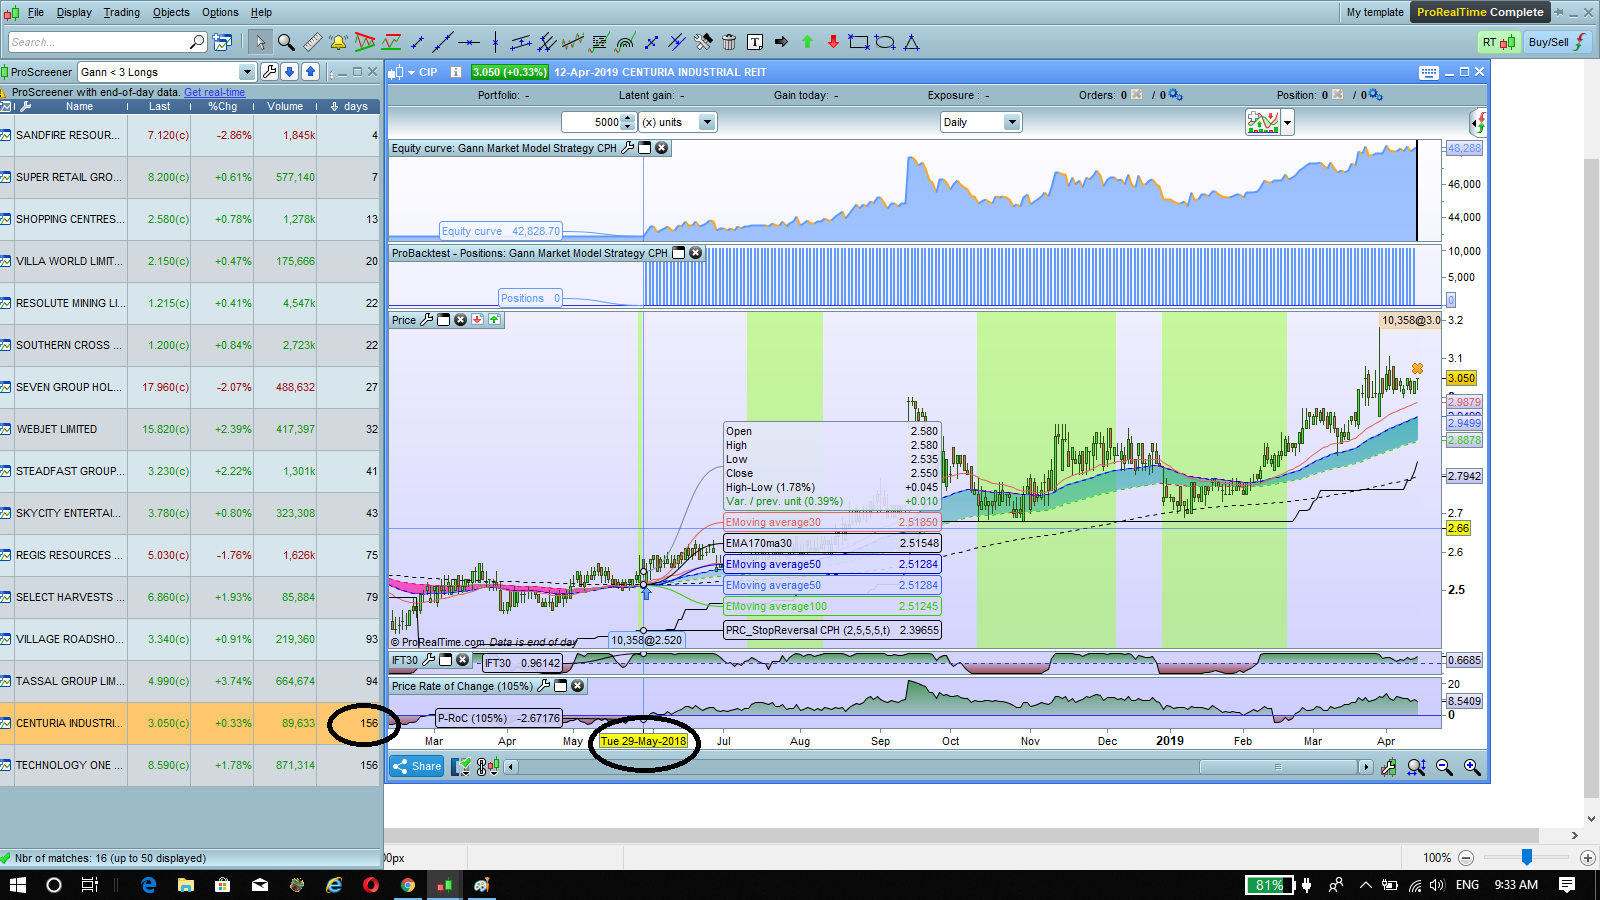Screen dimensions: 1600x900
Task: Activate the magnifier zoom tool
Action: (286, 42)
